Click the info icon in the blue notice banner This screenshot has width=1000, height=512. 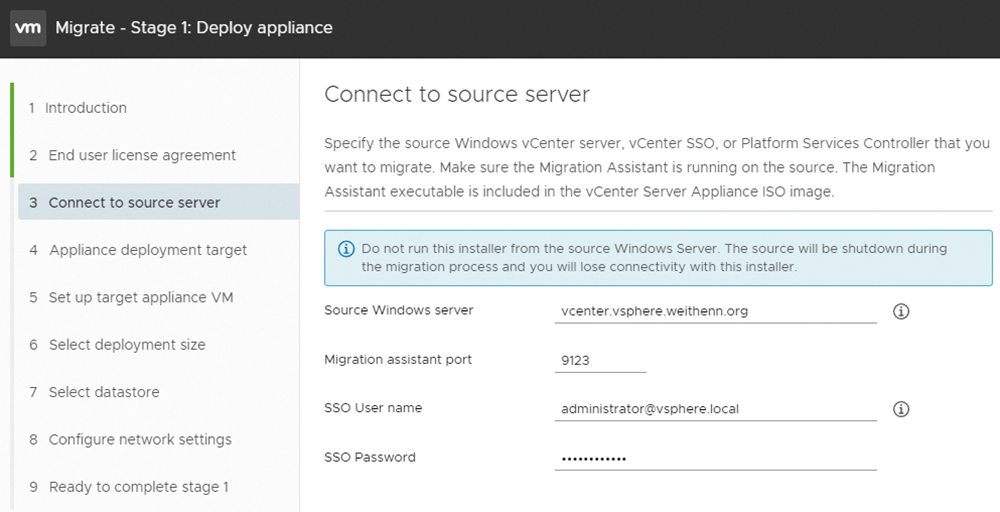tap(346, 249)
